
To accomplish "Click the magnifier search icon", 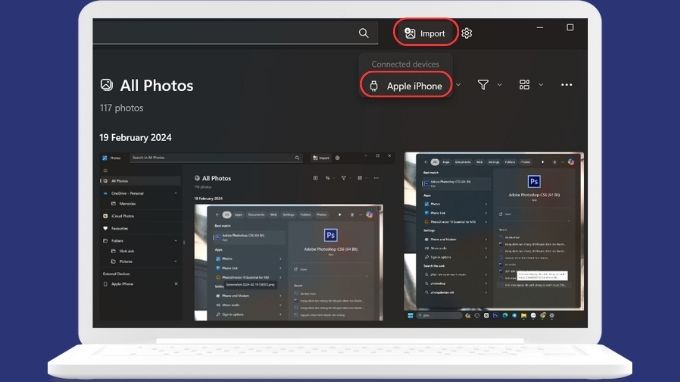I will 363,33.
